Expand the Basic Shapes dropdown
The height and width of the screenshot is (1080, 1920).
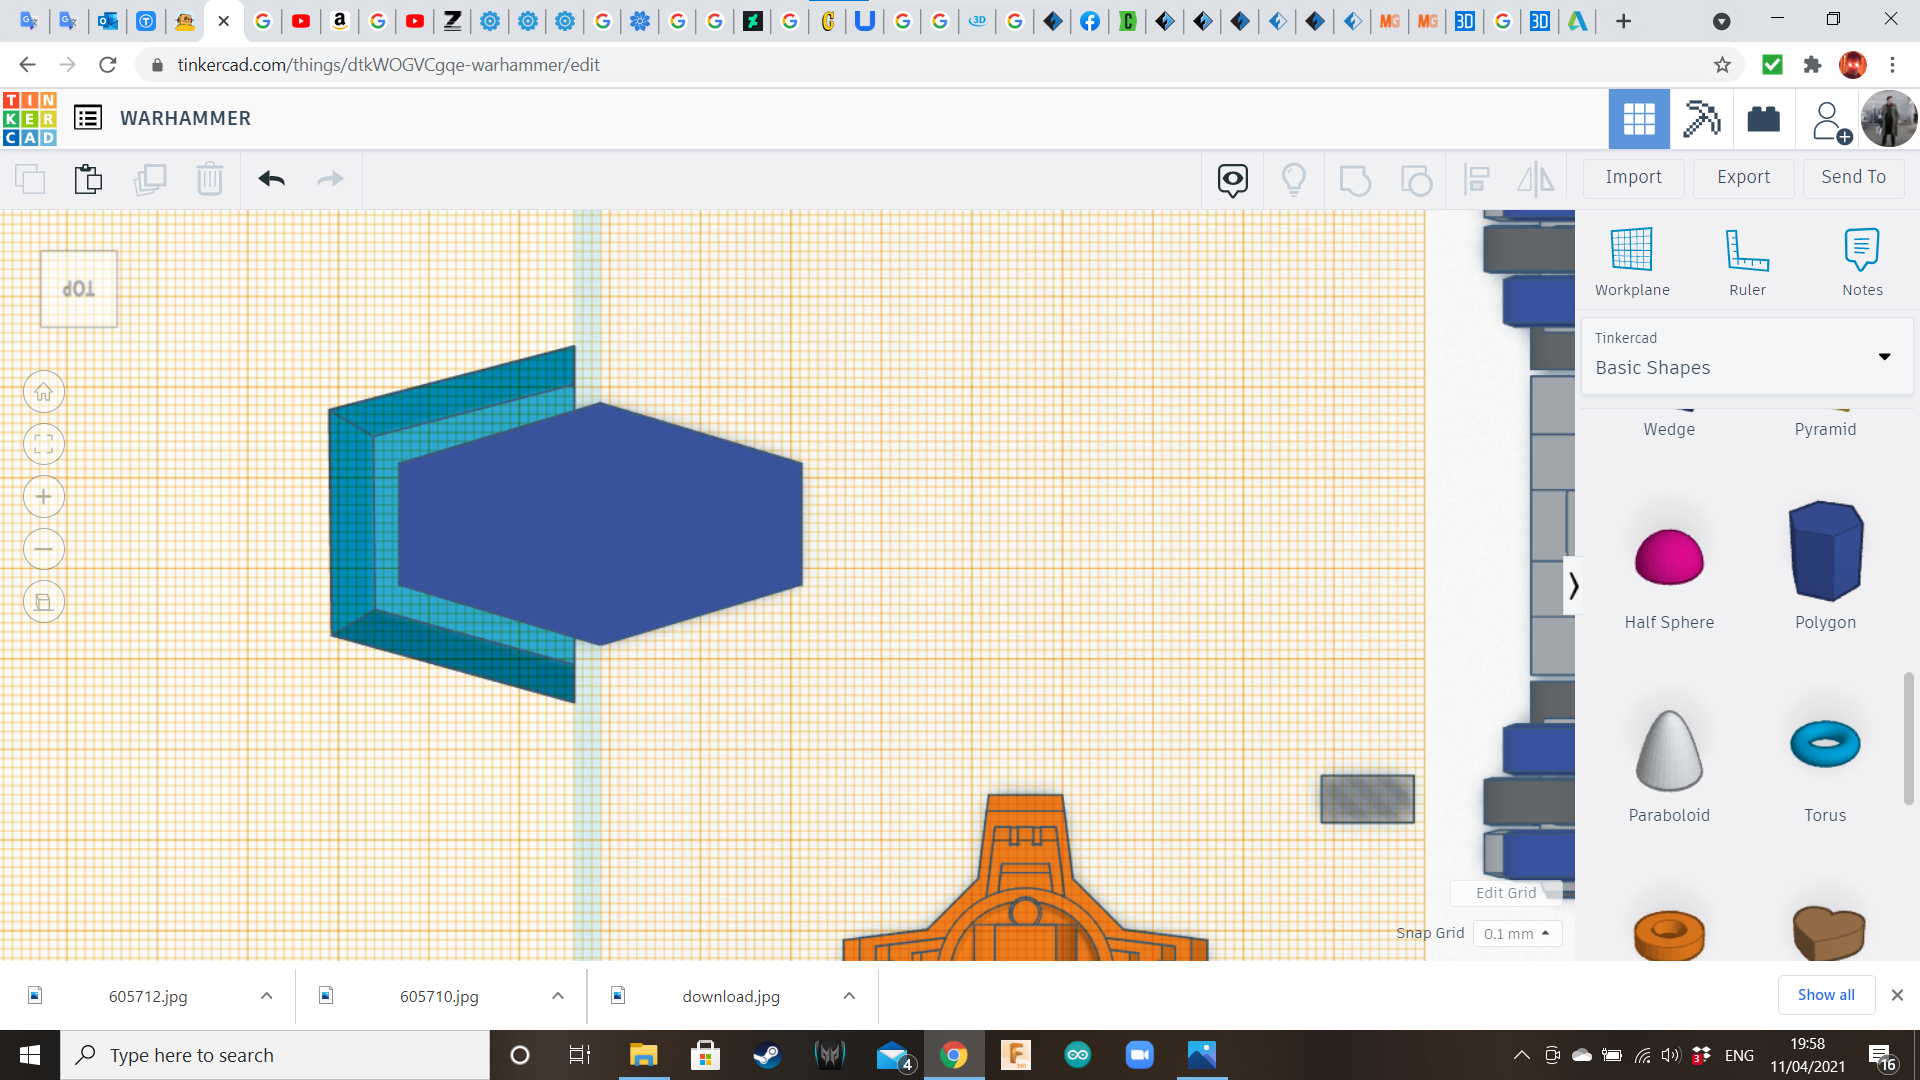tap(1883, 356)
